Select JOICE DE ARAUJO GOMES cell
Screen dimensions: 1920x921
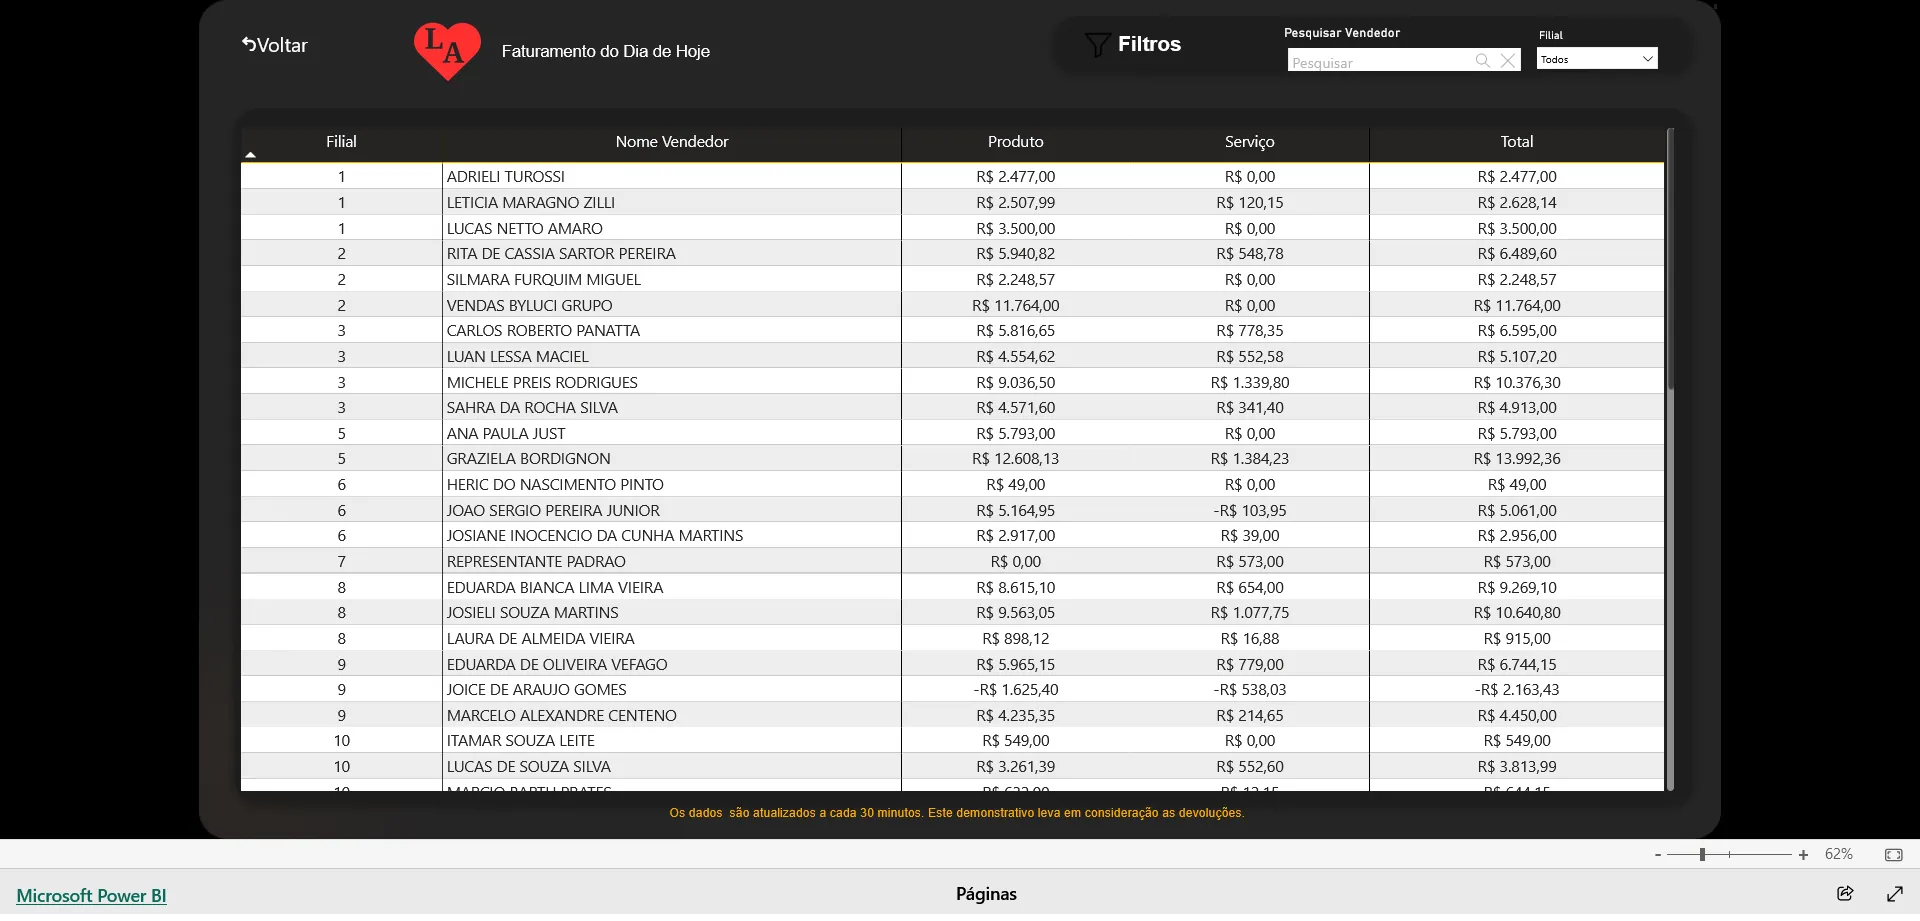tap(671, 690)
